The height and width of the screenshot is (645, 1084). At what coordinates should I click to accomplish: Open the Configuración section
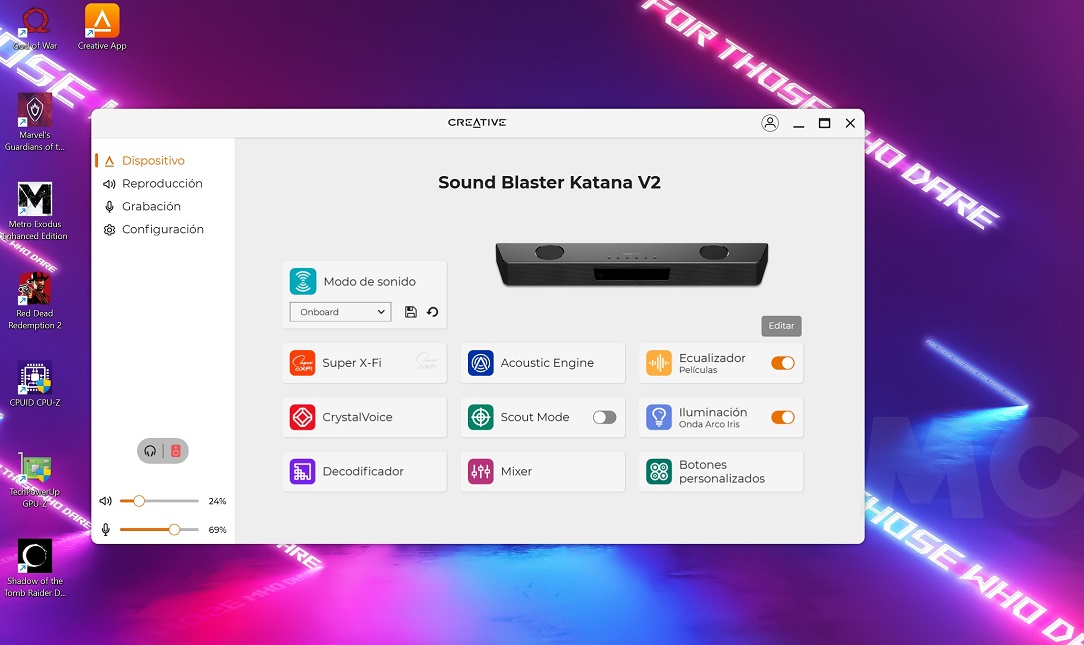coord(162,230)
